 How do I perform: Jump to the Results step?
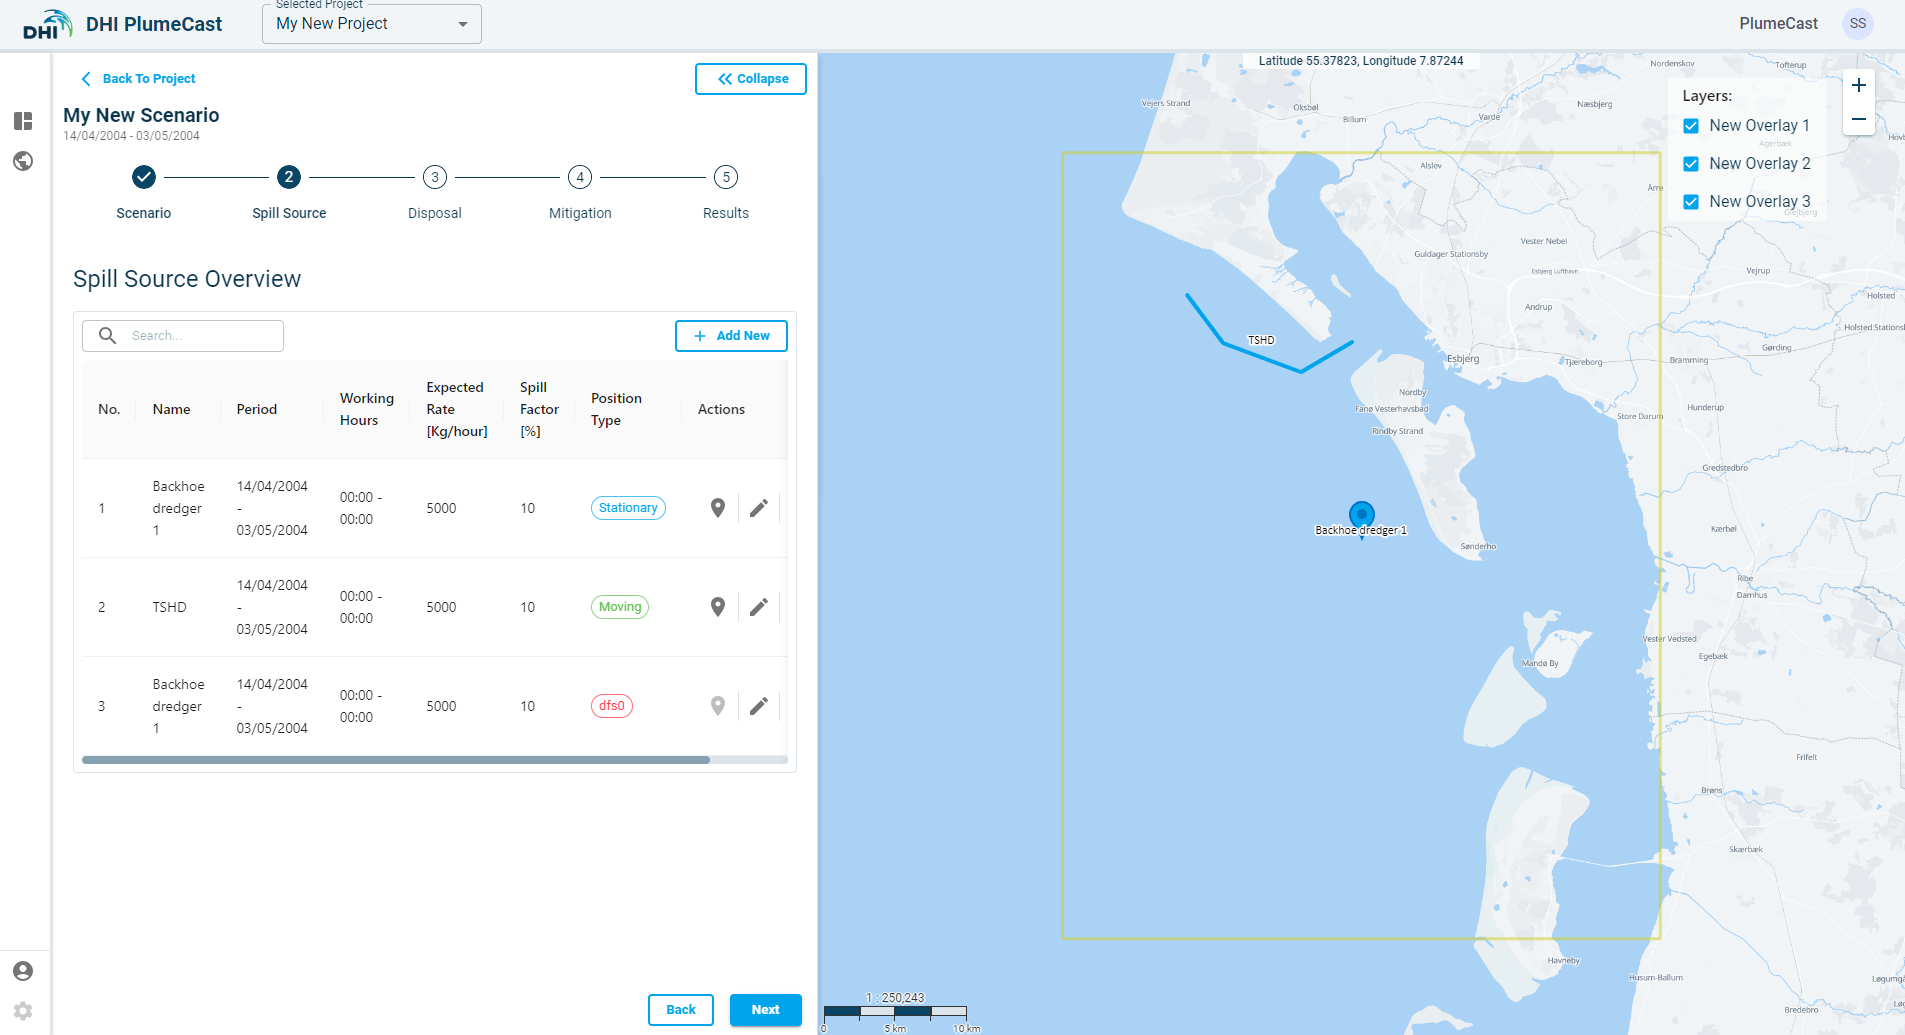pyautogui.click(x=726, y=178)
